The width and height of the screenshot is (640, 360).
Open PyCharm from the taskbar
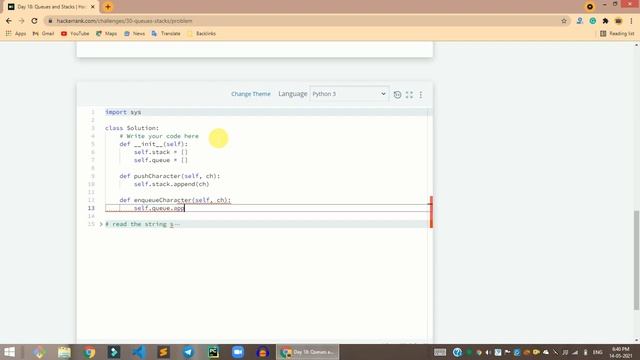tap(213, 352)
